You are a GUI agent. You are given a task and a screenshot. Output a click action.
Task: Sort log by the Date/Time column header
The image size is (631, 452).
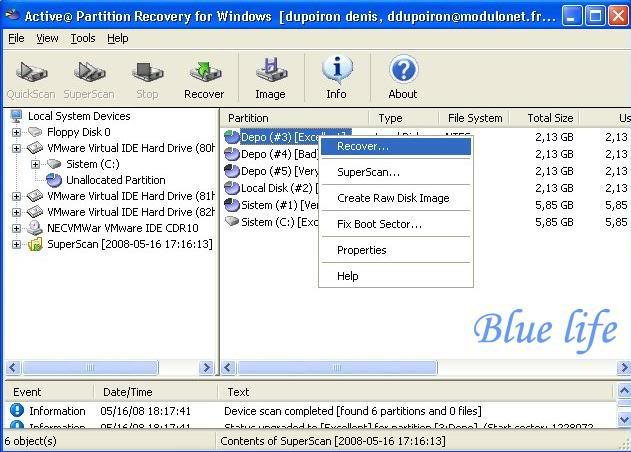tap(156, 392)
